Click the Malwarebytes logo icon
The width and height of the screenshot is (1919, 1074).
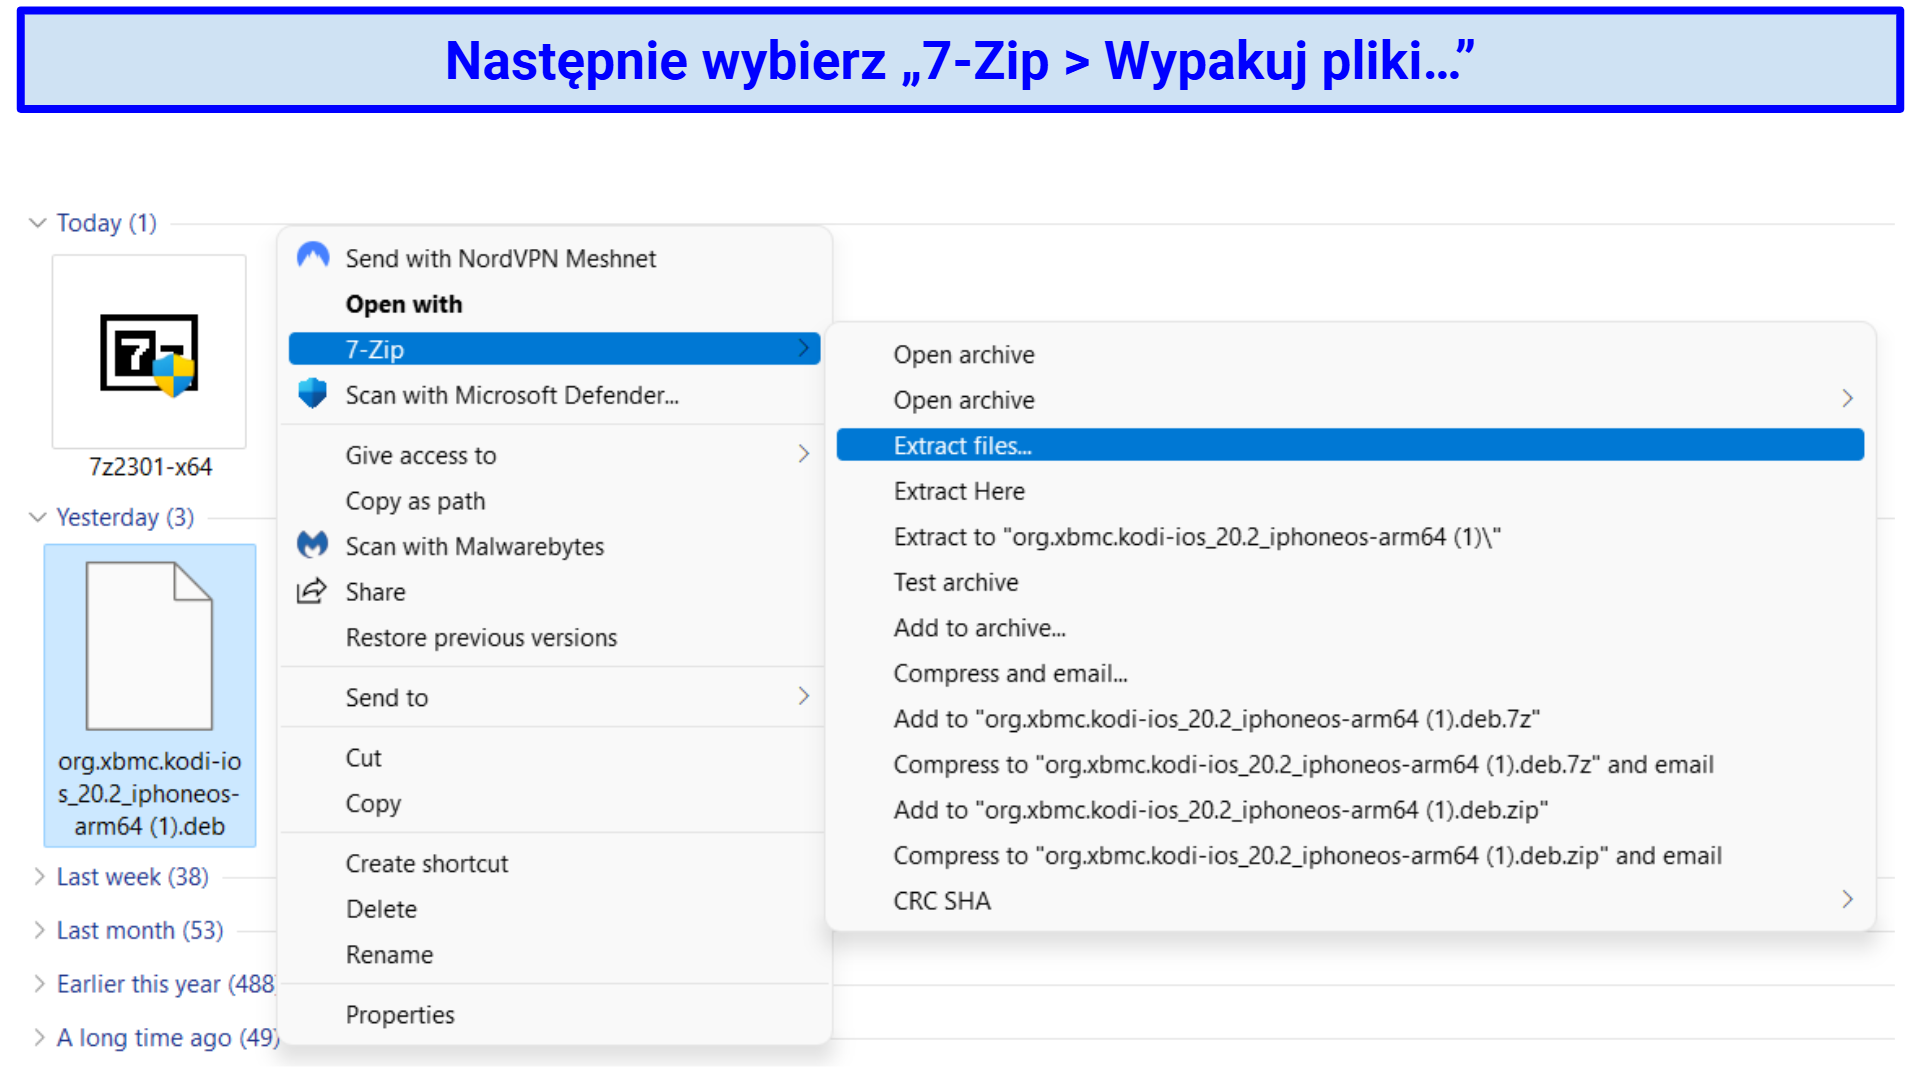point(313,544)
